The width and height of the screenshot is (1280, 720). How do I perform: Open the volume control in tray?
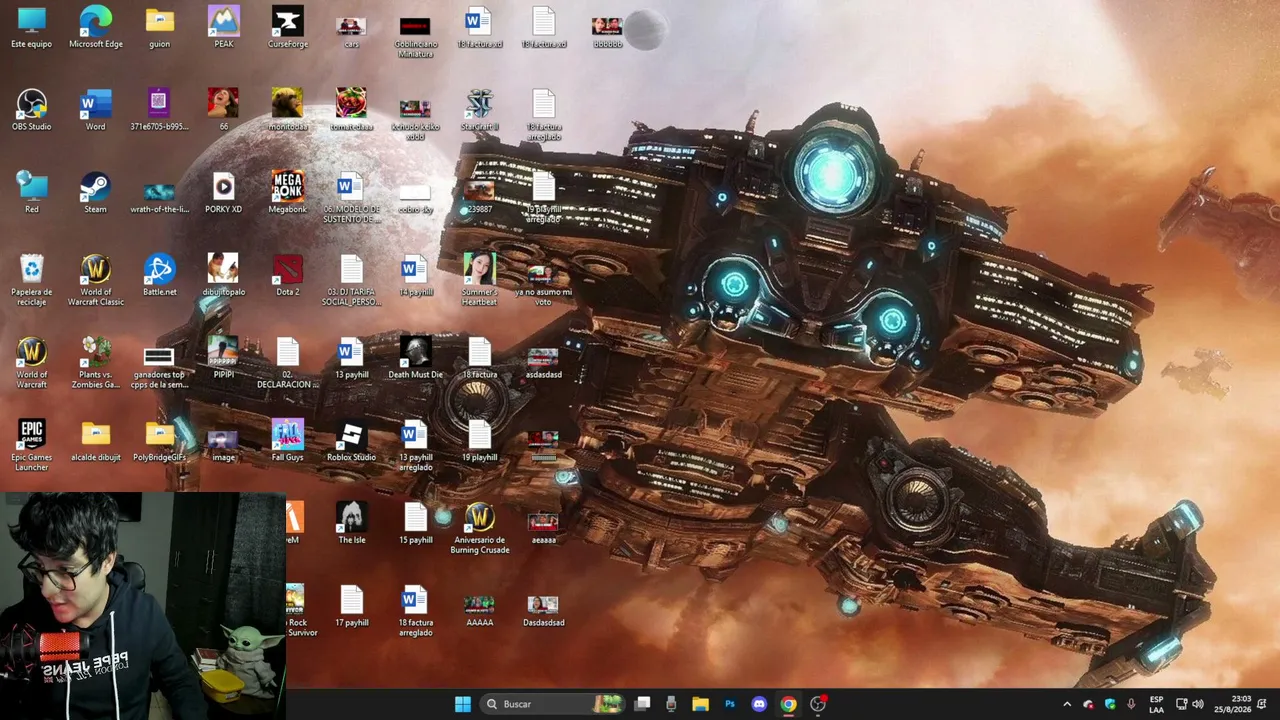[1198, 704]
